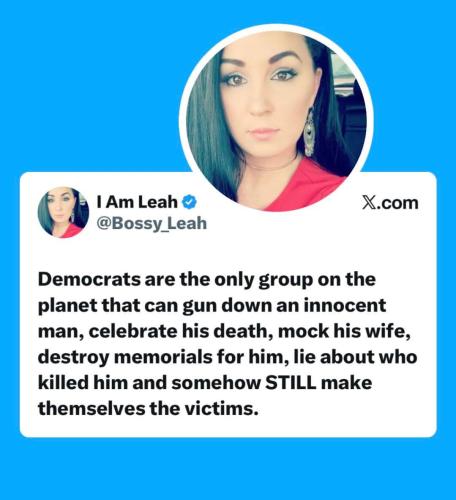This screenshot has height=500, width=456.
Task: Click the blue background below the white card
Action: pos(228,468)
